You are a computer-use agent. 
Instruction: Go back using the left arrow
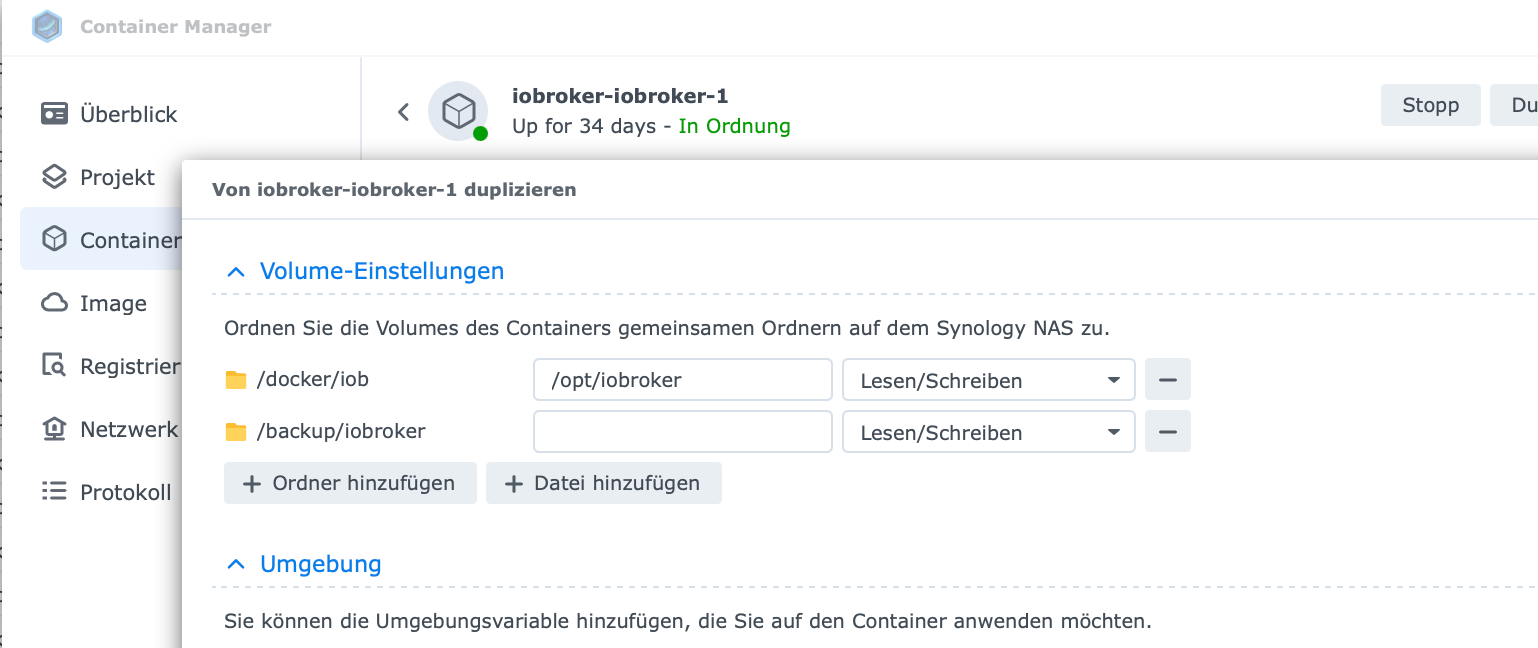404,112
